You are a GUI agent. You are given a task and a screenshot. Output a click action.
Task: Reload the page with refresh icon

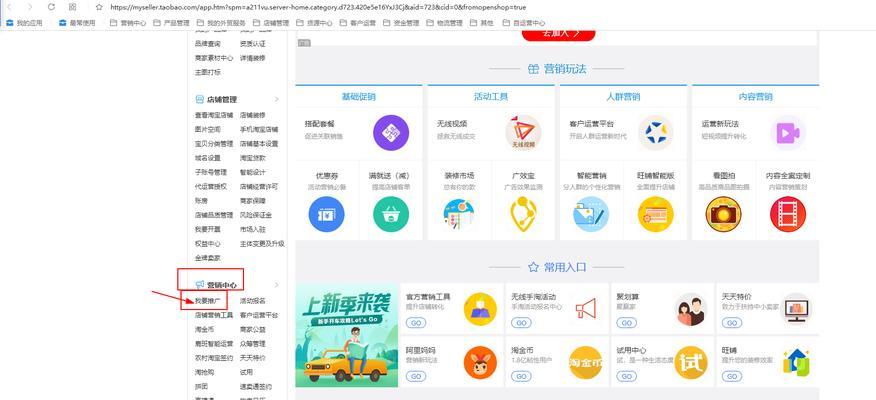[x=51, y=7]
